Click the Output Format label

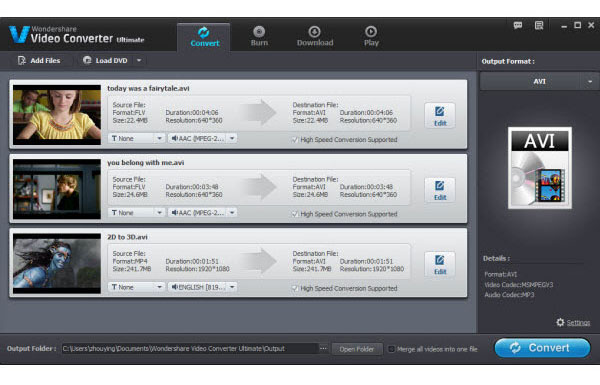tap(508, 61)
